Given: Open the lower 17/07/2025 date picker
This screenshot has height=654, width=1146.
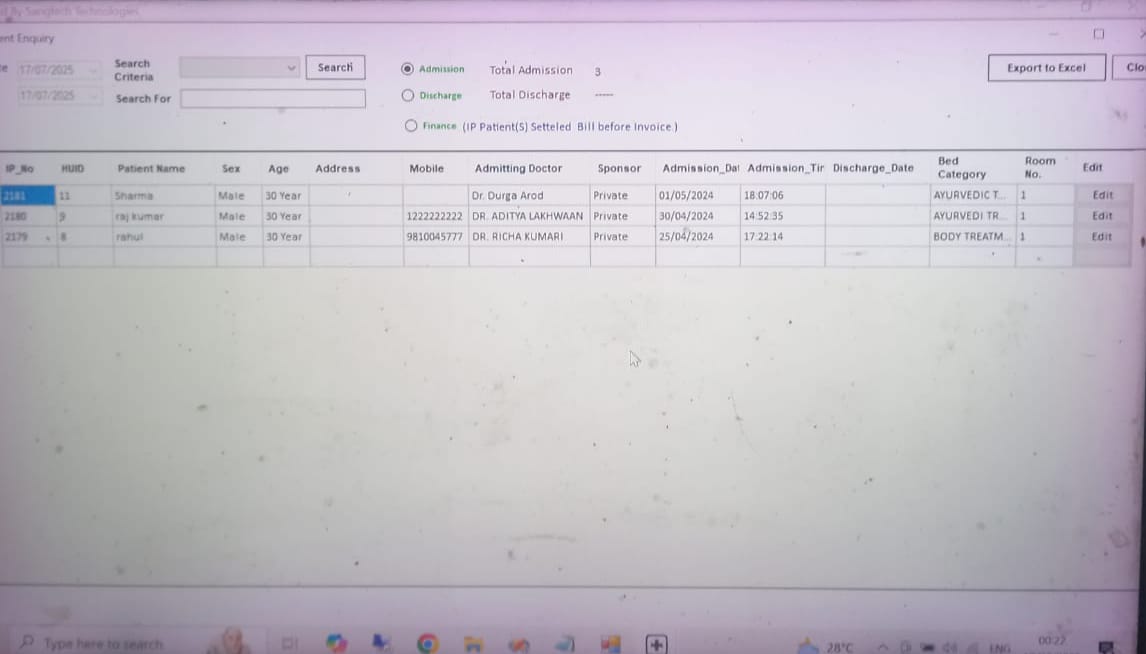Looking at the screenshot, I should point(58,96).
